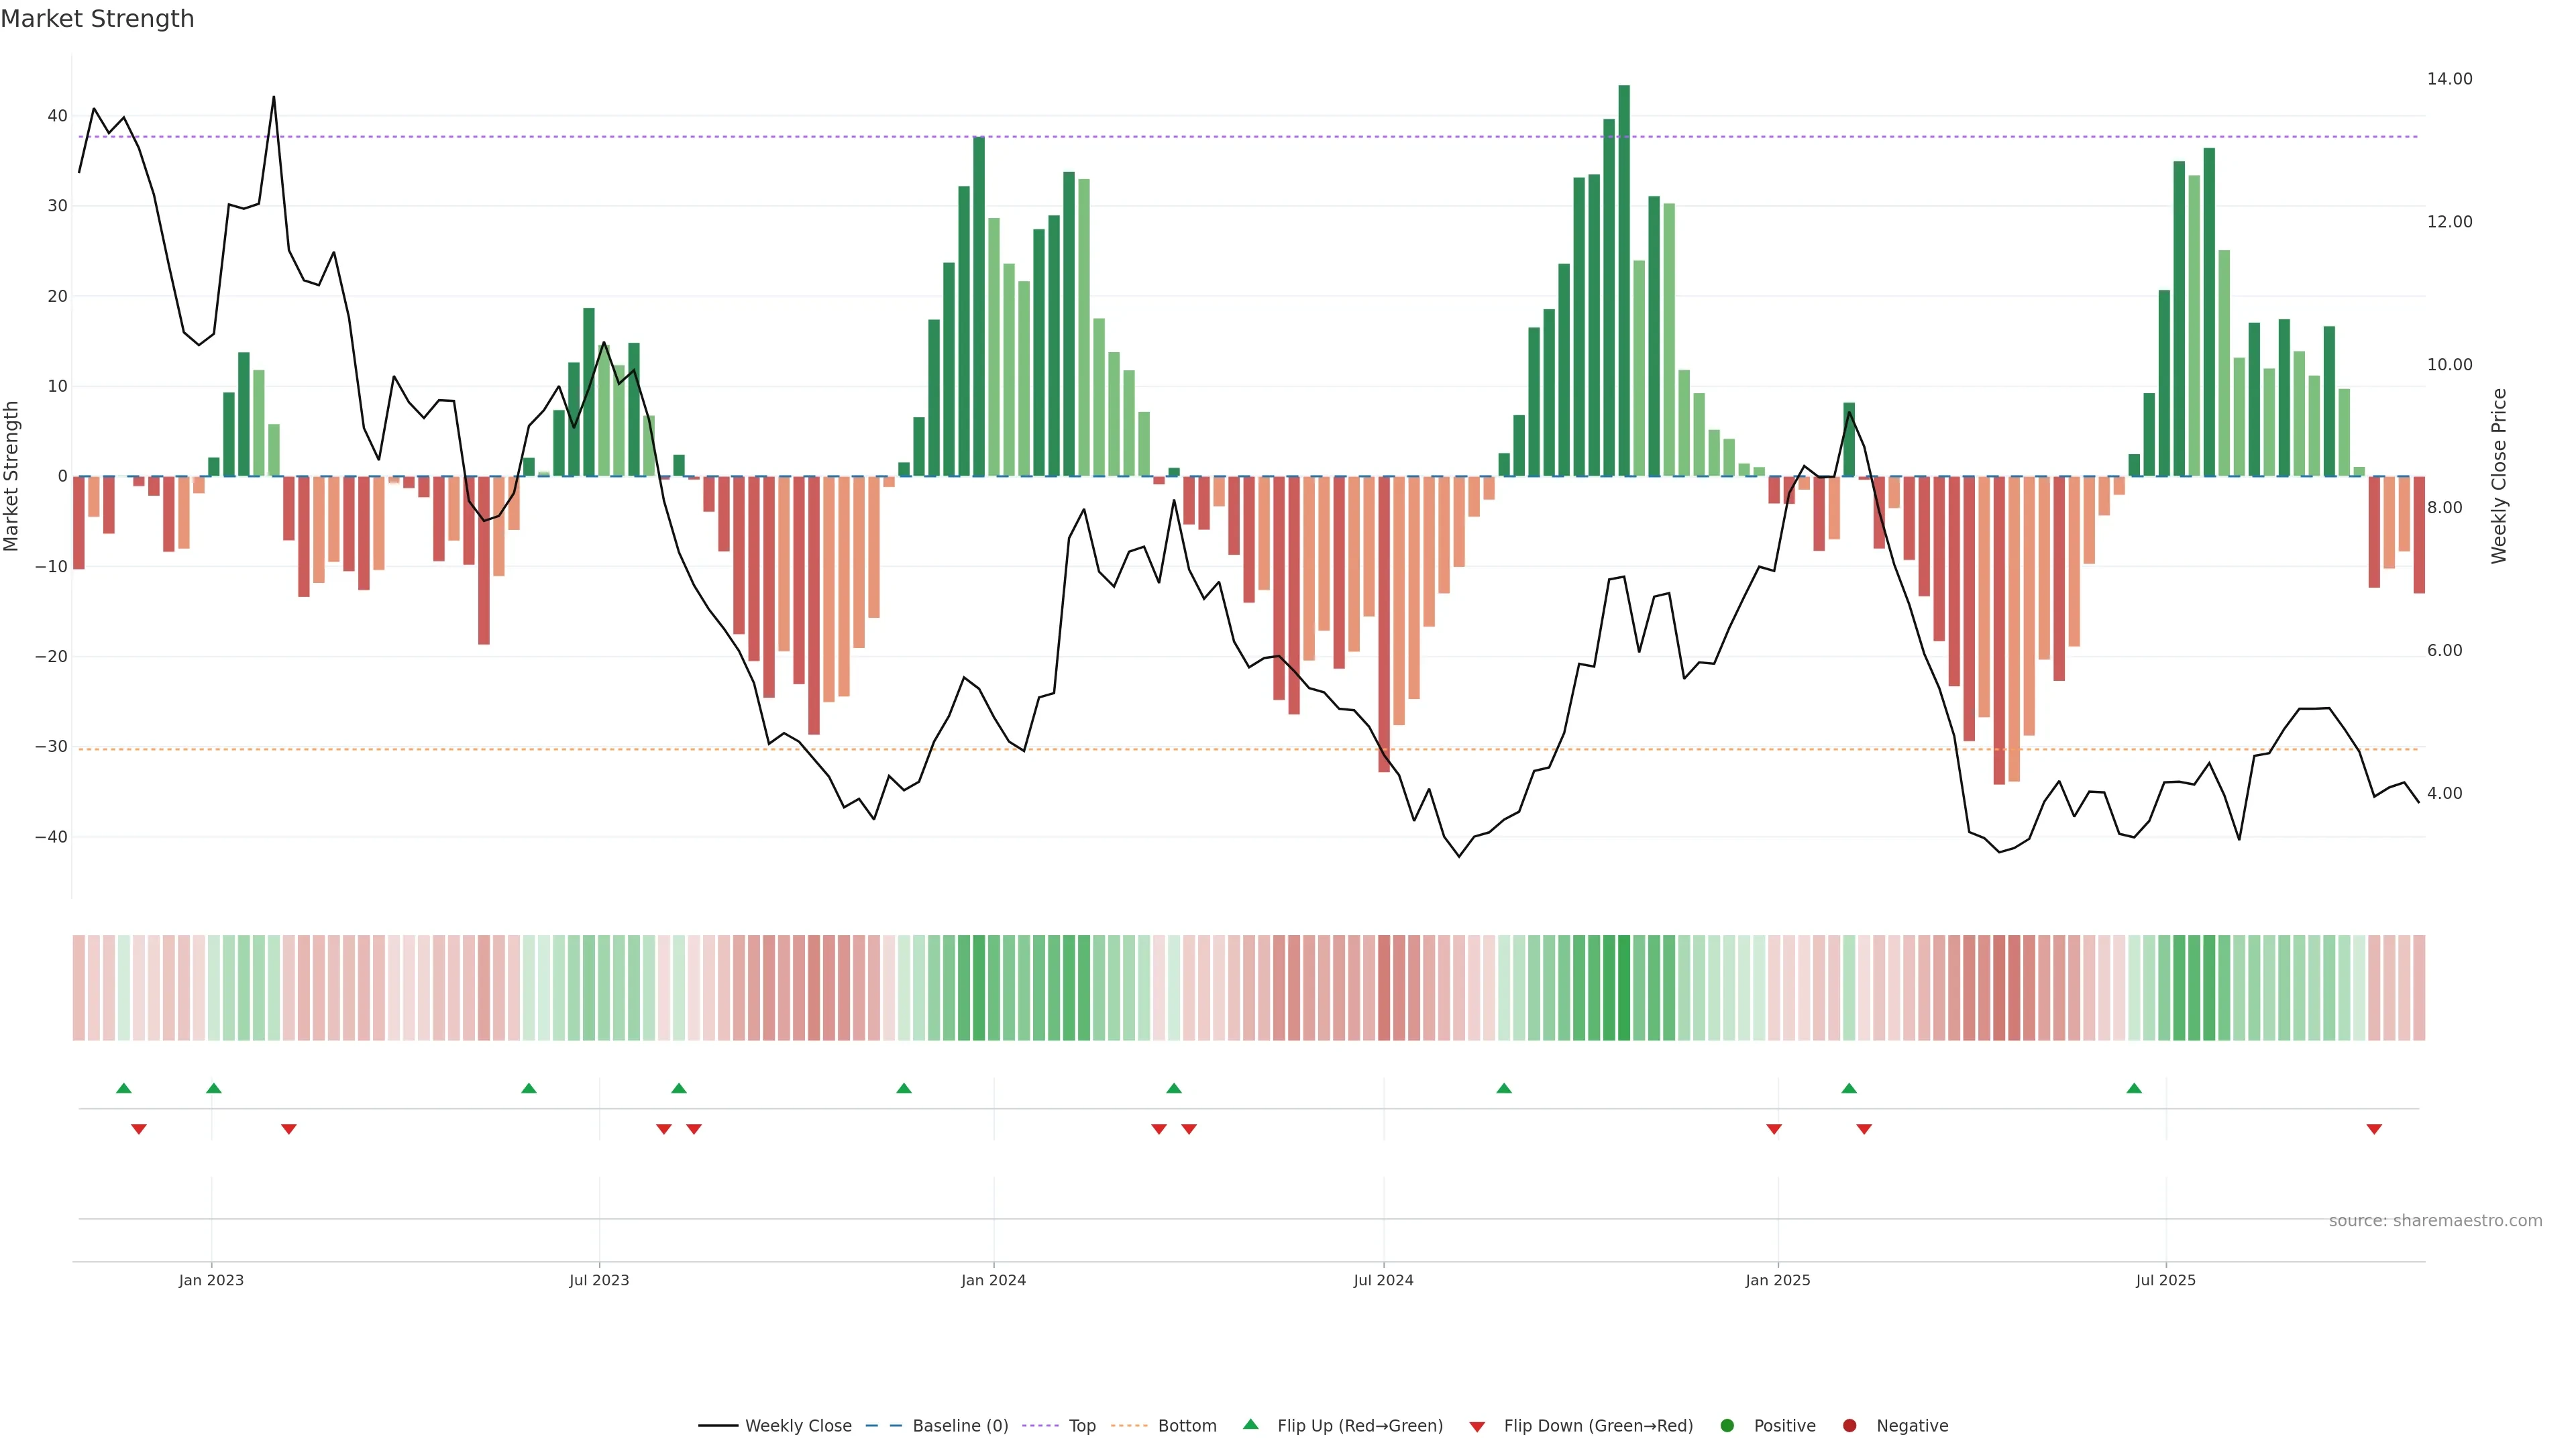2576x1449 pixels.
Task: Click the Flip Up green triangle legend icon
Action: click(1250, 1424)
